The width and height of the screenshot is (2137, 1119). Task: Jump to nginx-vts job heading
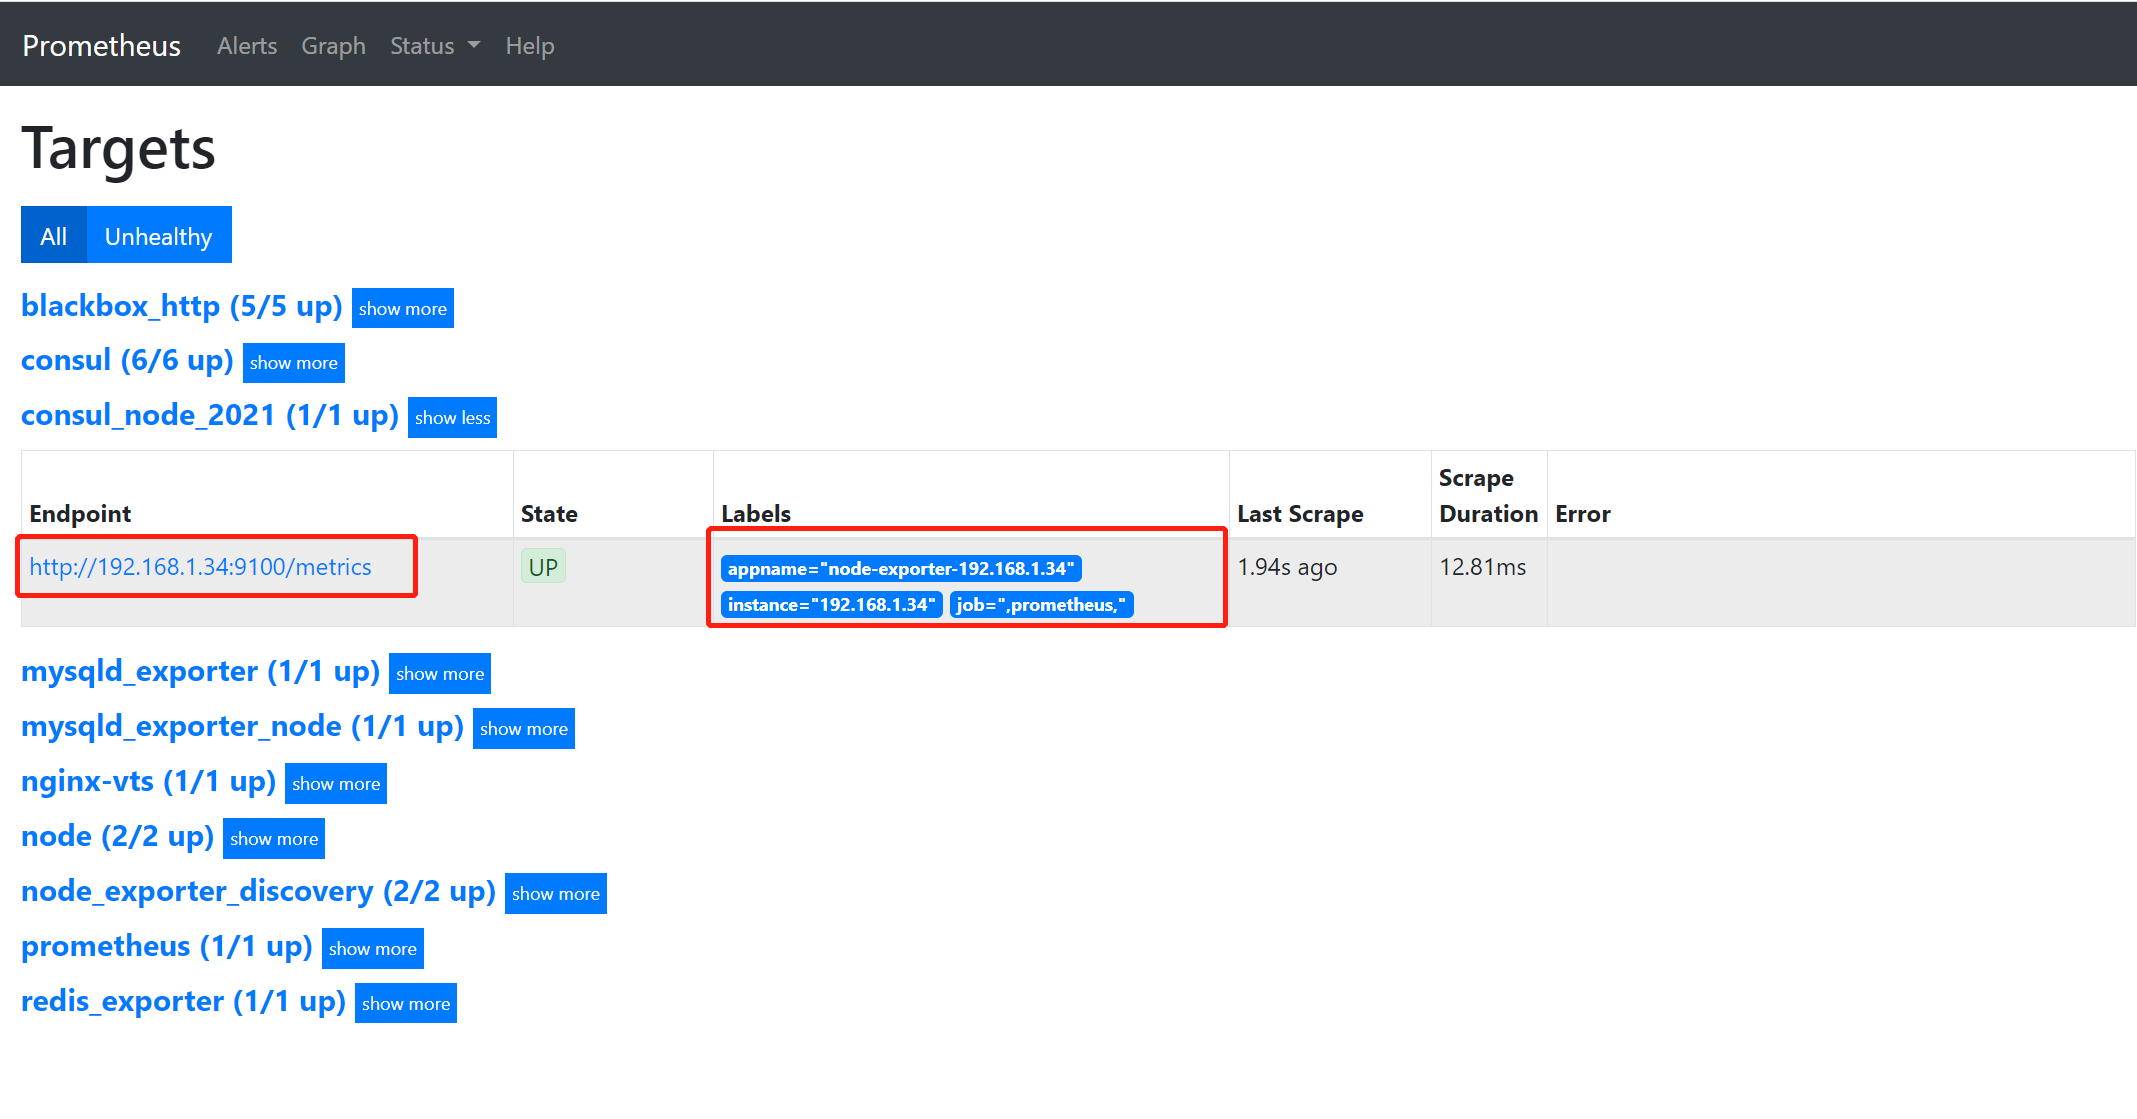tap(148, 781)
